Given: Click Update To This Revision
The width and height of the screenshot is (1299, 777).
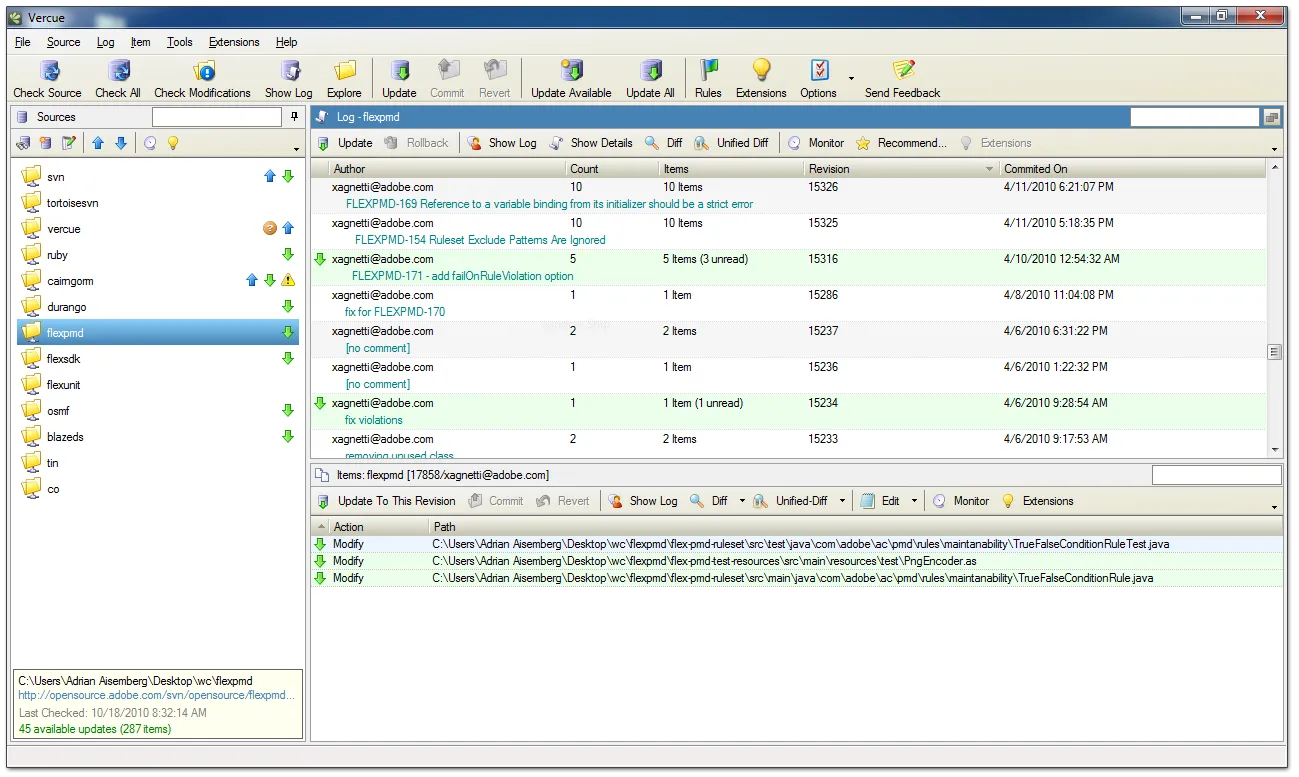Looking at the screenshot, I should point(388,500).
